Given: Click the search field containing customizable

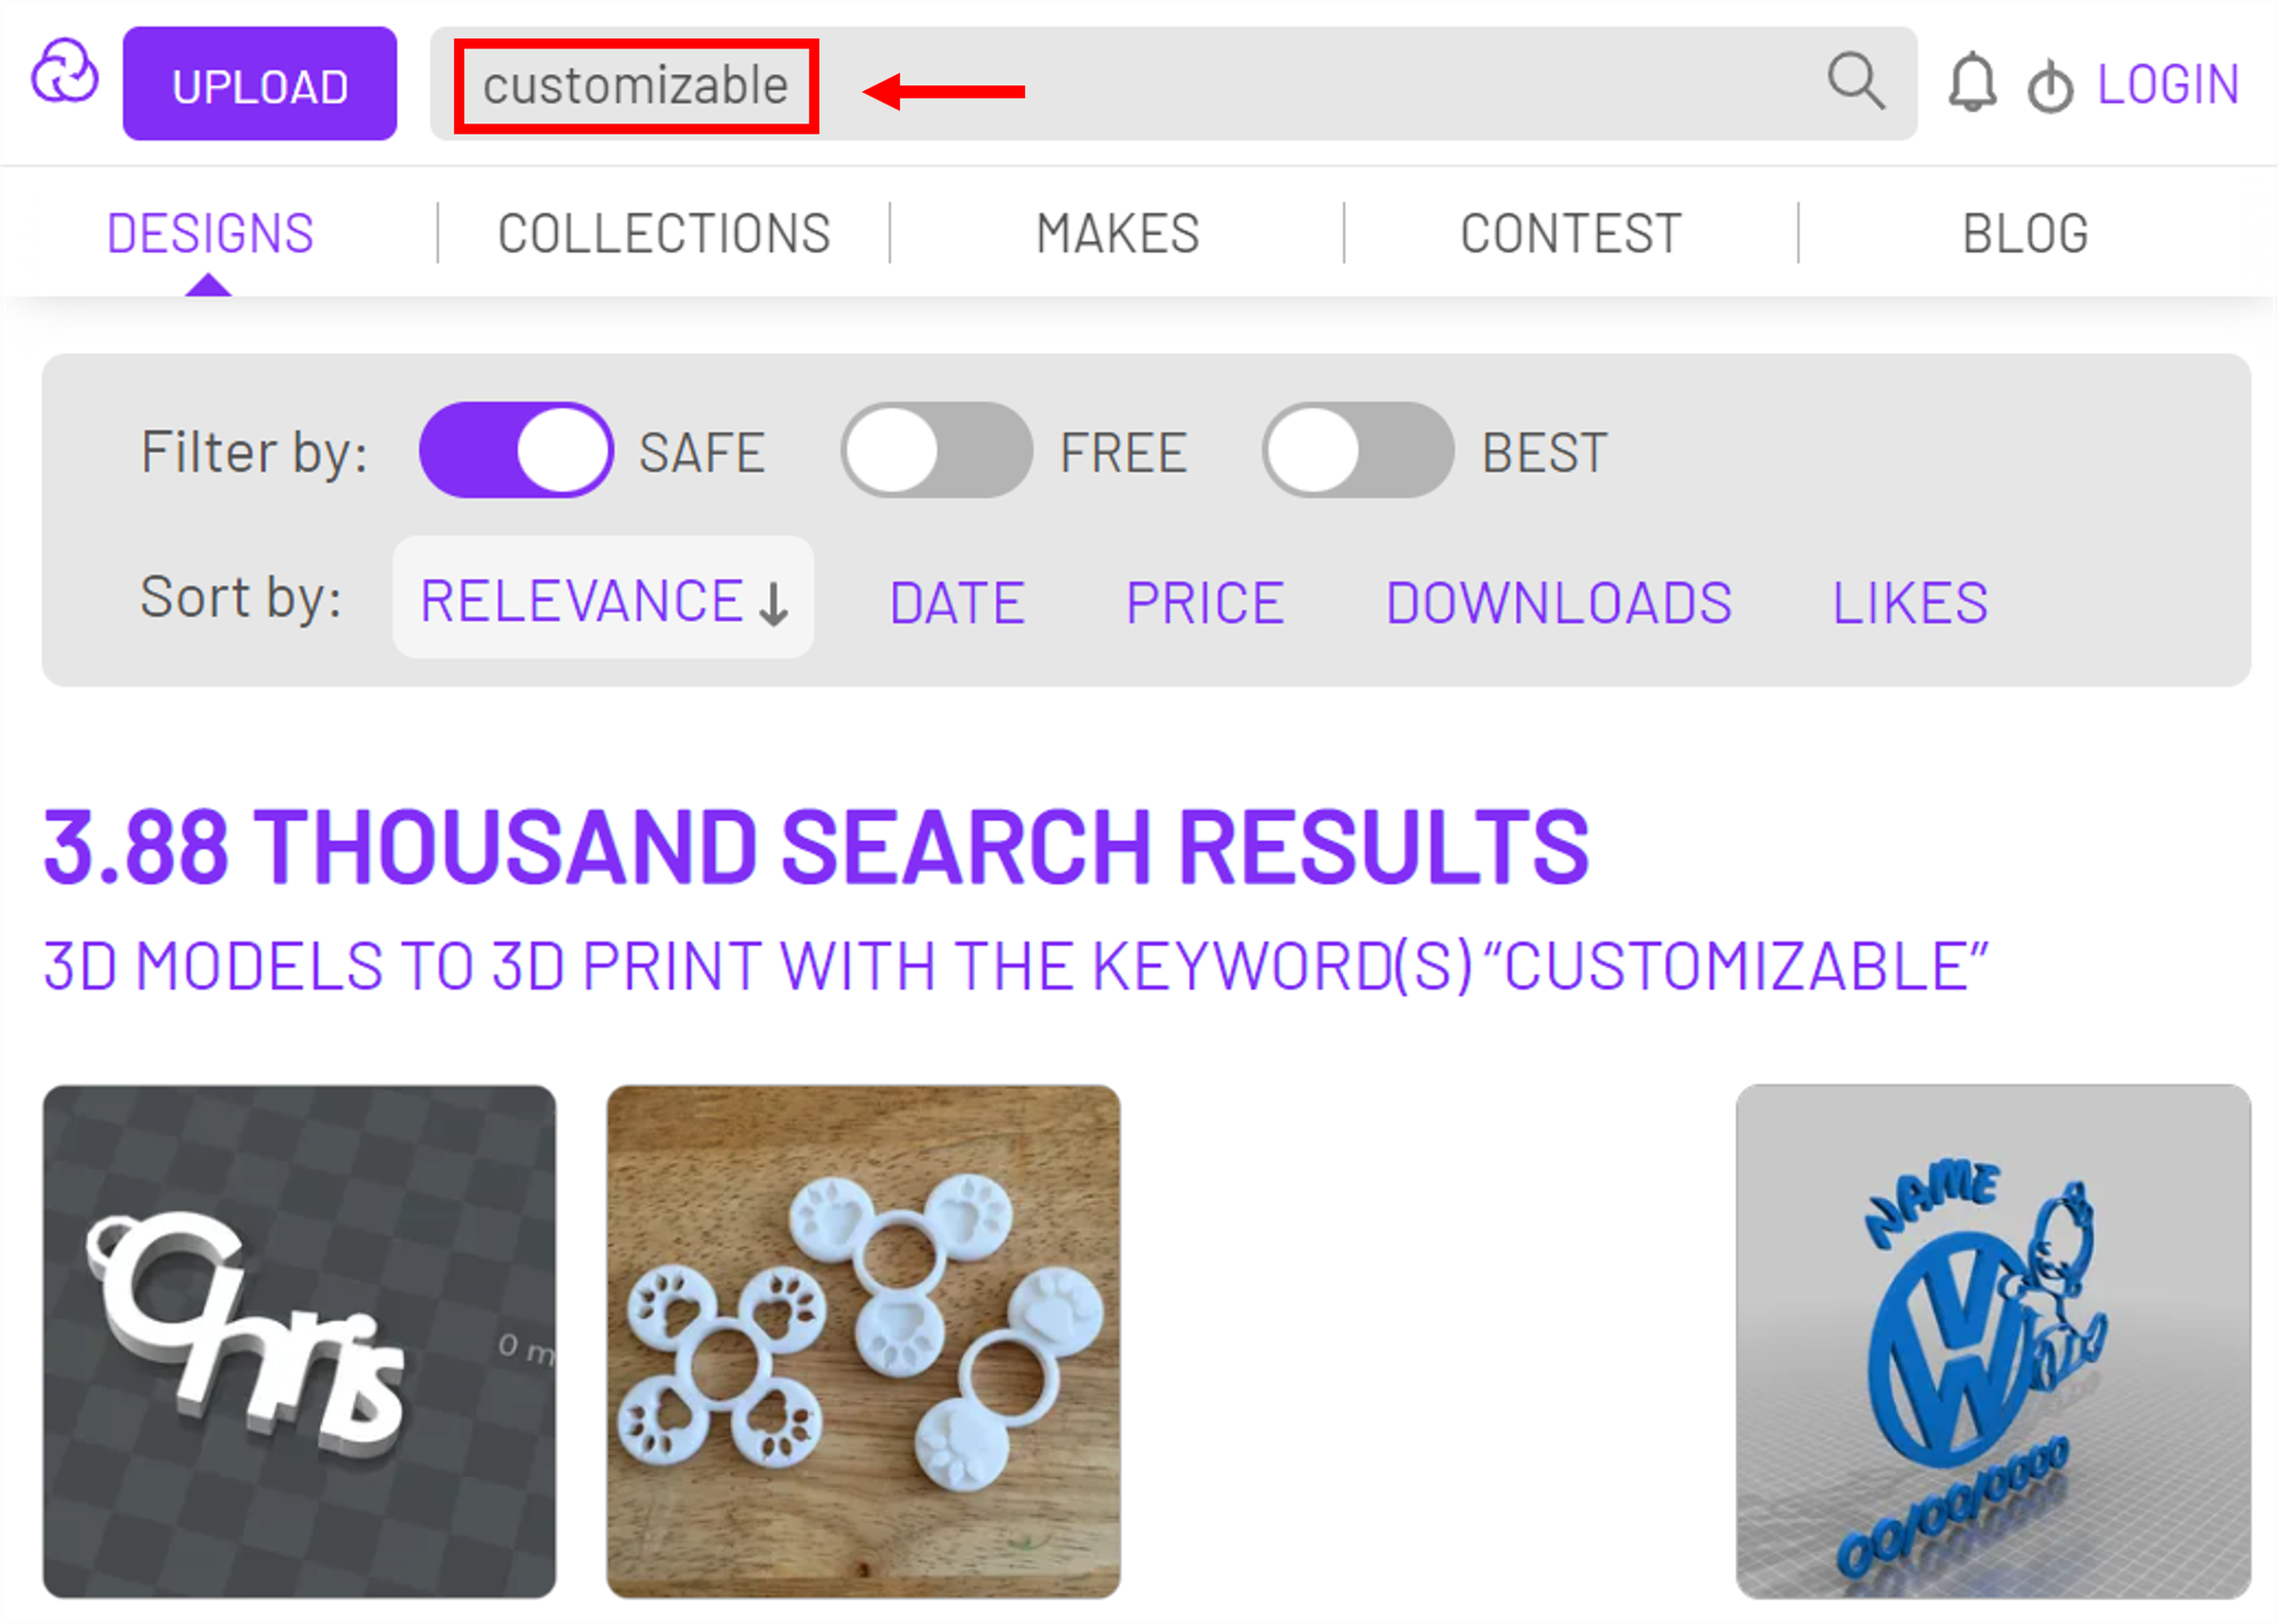Looking at the screenshot, I should tap(637, 85).
